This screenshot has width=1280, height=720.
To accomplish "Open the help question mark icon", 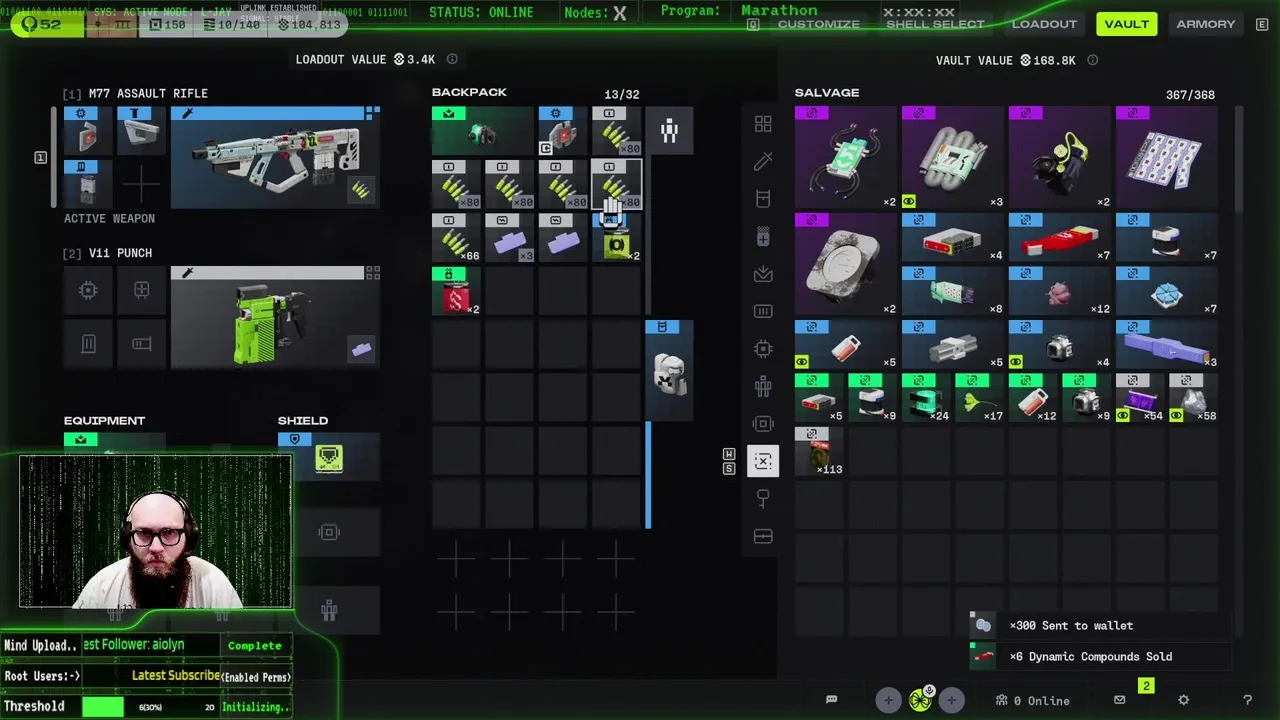I will 1247,700.
